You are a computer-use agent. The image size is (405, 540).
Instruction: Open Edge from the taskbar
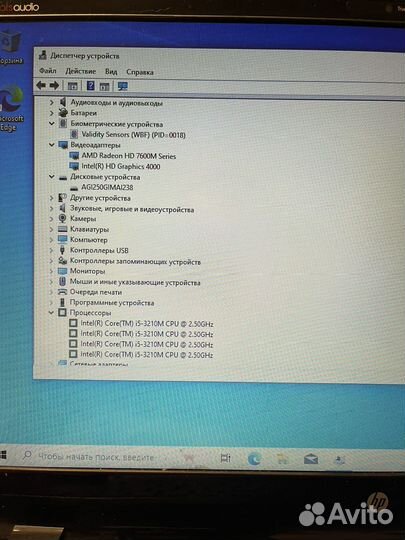(x=254, y=459)
